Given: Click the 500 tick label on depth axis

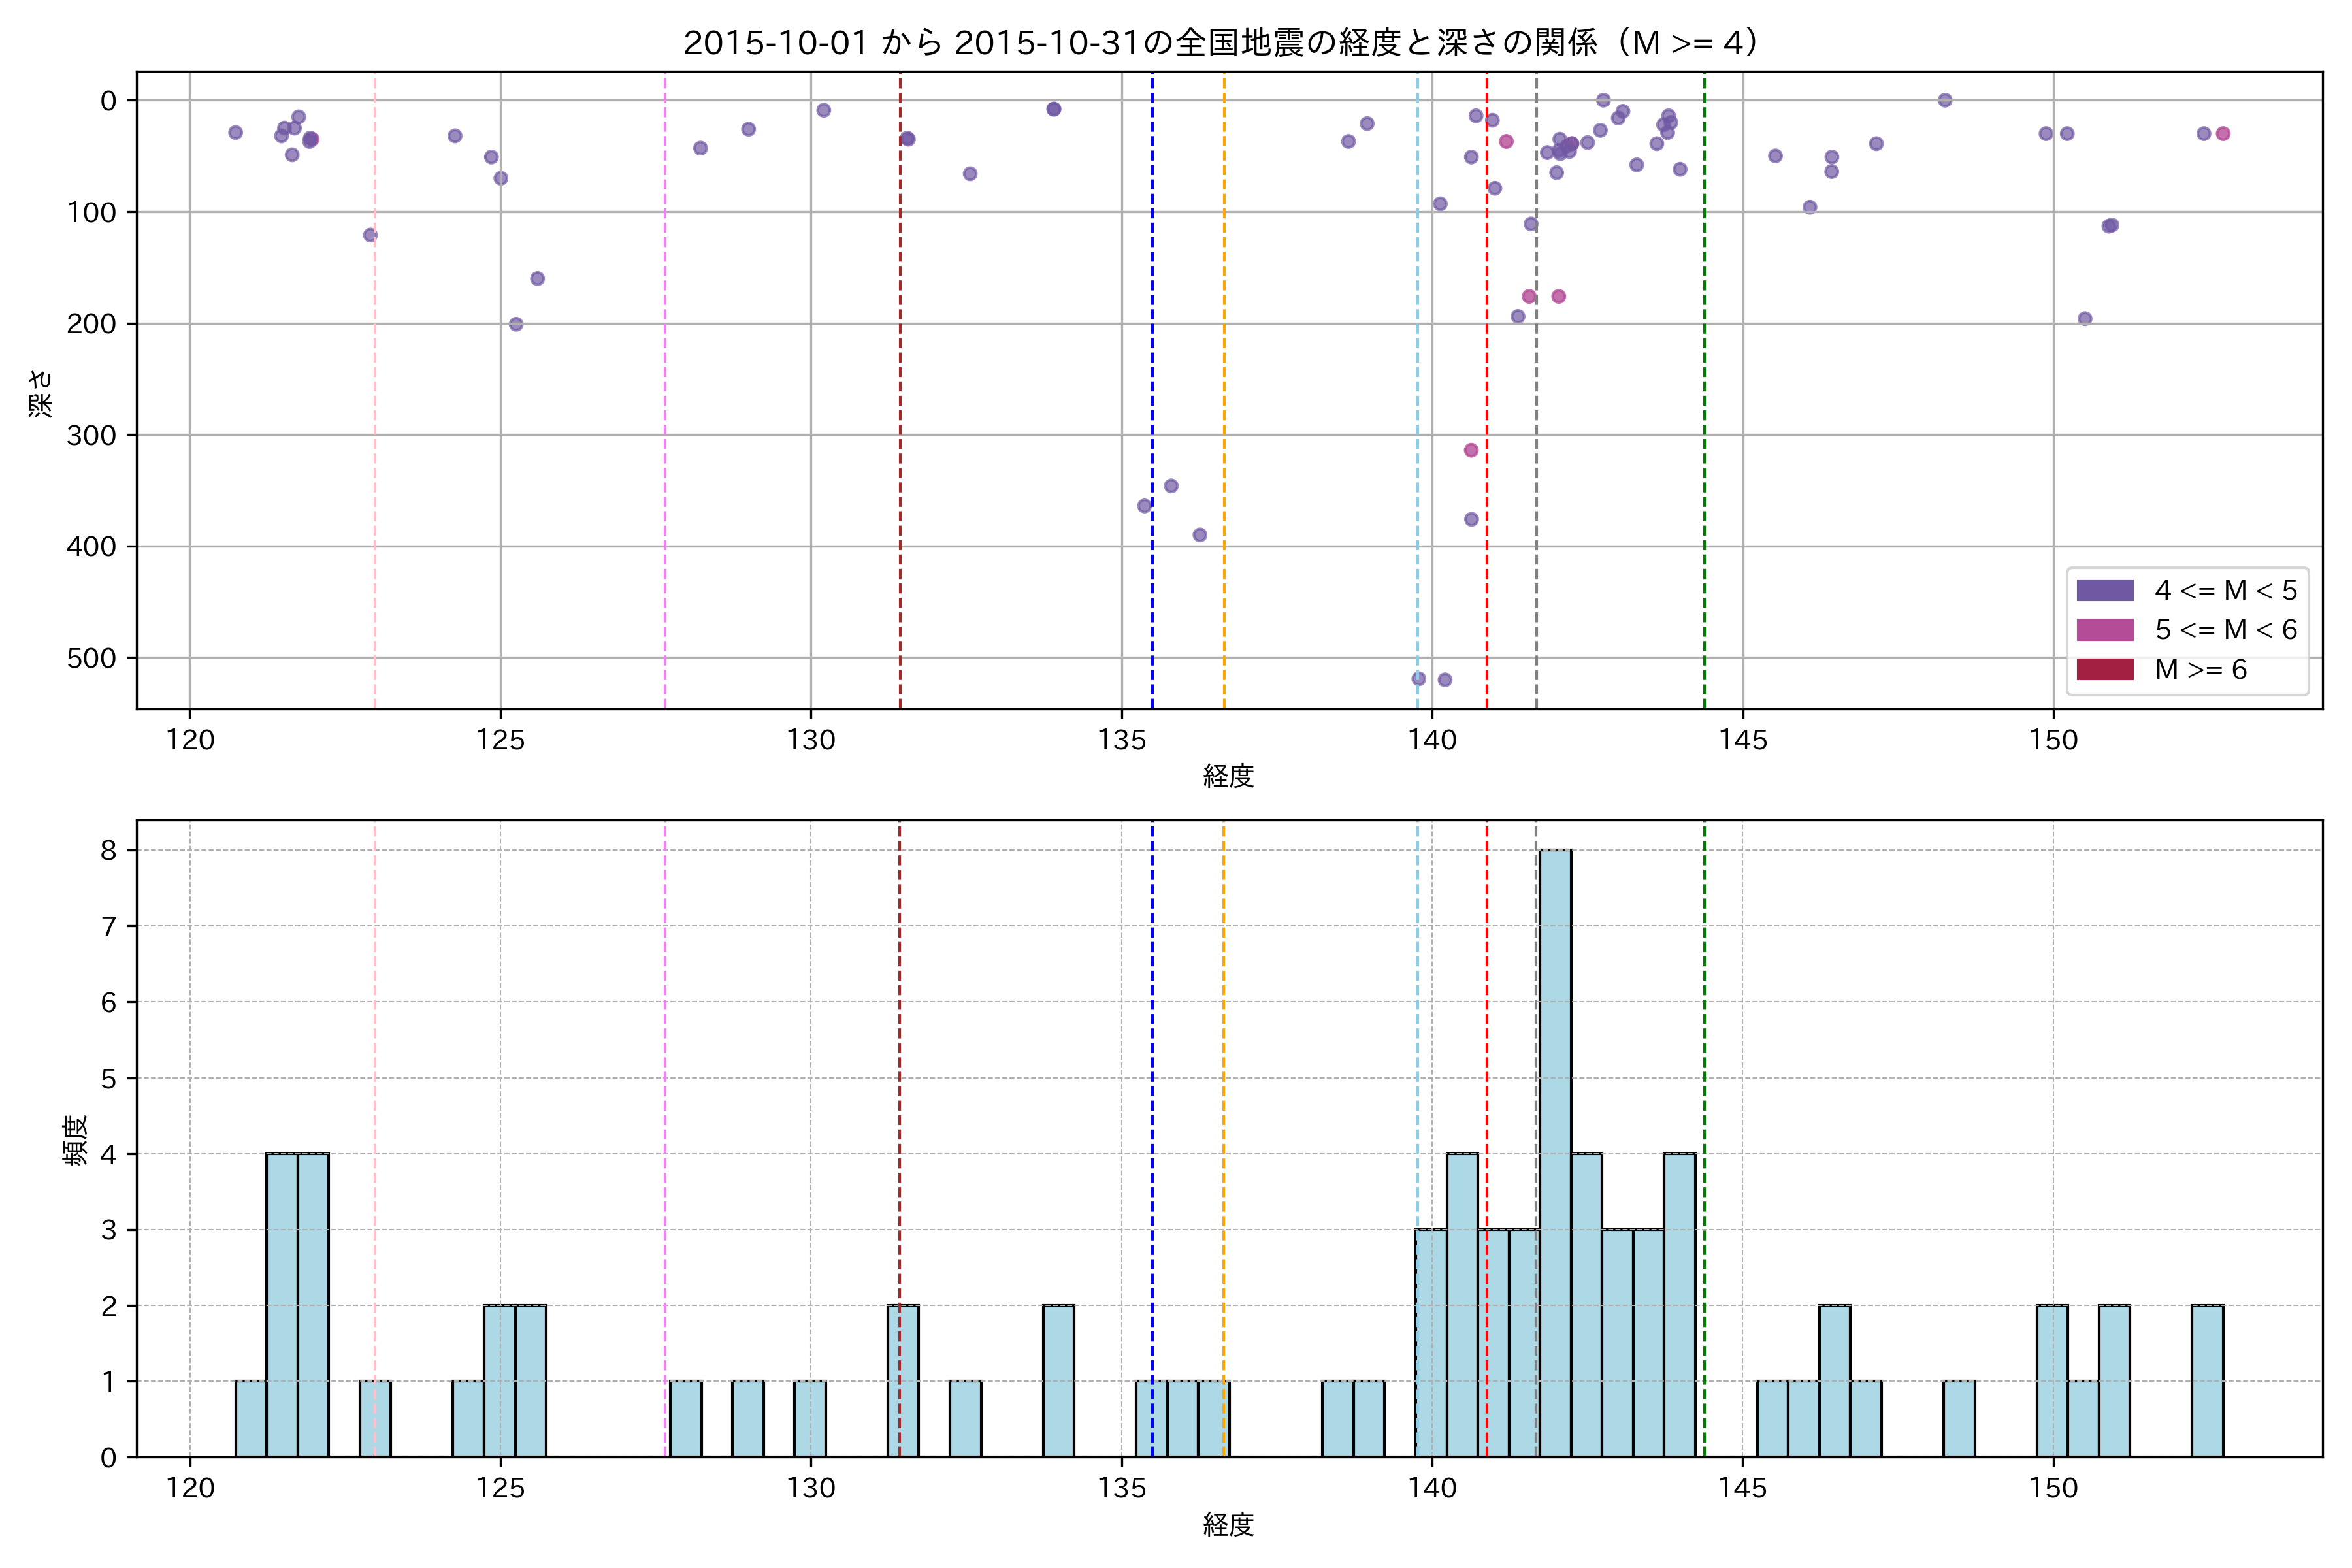Looking at the screenshot, I should click(x=91, y=658).
